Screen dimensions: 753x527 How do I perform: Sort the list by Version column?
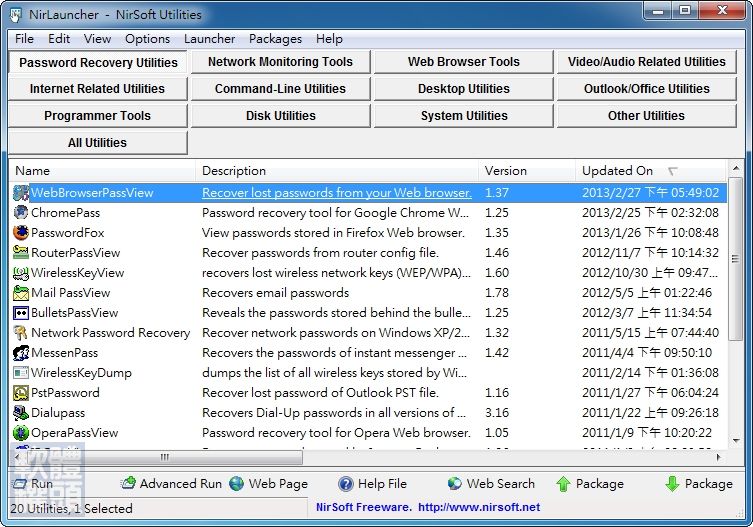point(527,171)
